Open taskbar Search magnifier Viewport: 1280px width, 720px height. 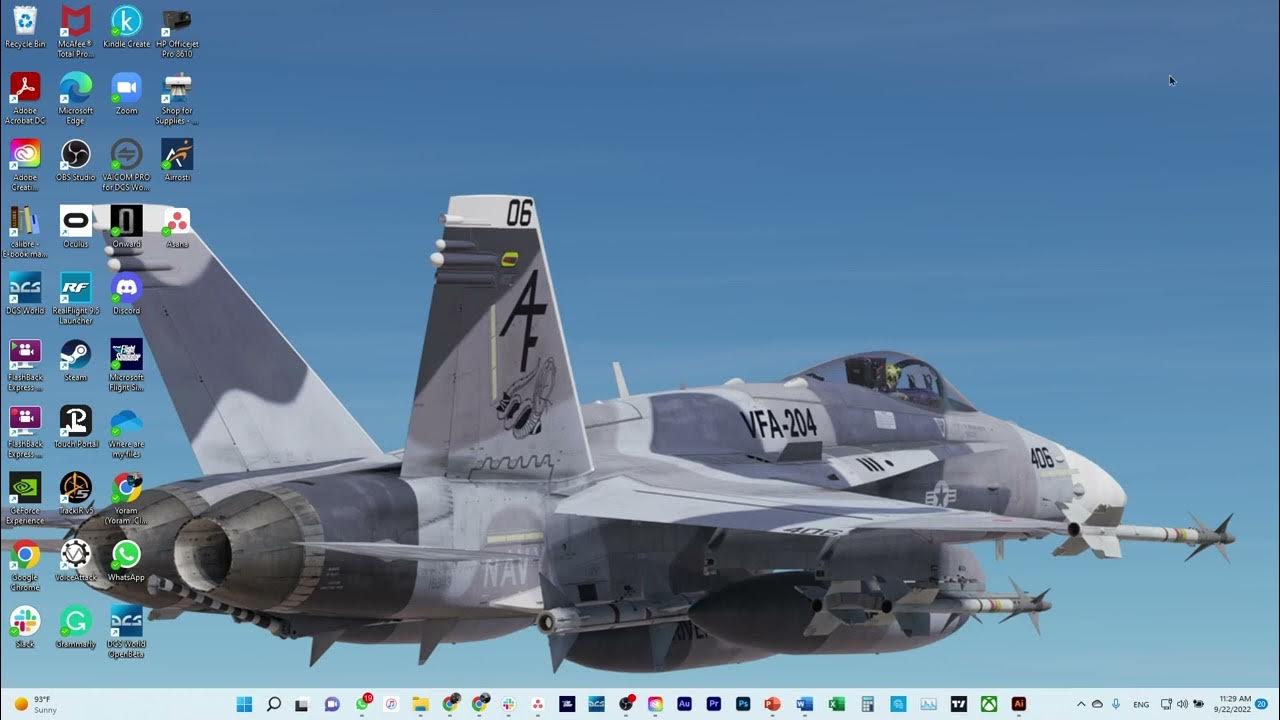(x=273, y=704)
